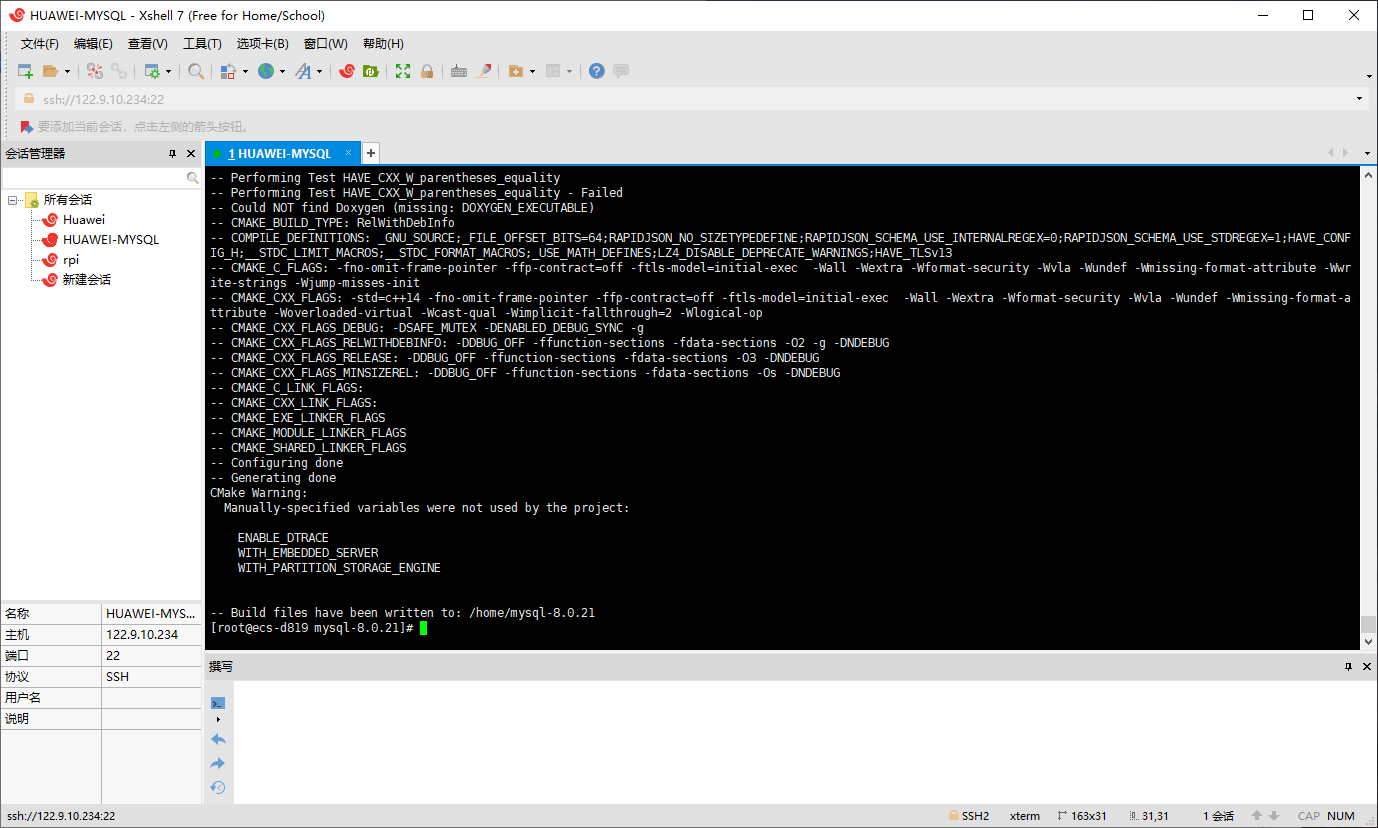Click the Color Scheme toolbar icon

click(228, 71)
